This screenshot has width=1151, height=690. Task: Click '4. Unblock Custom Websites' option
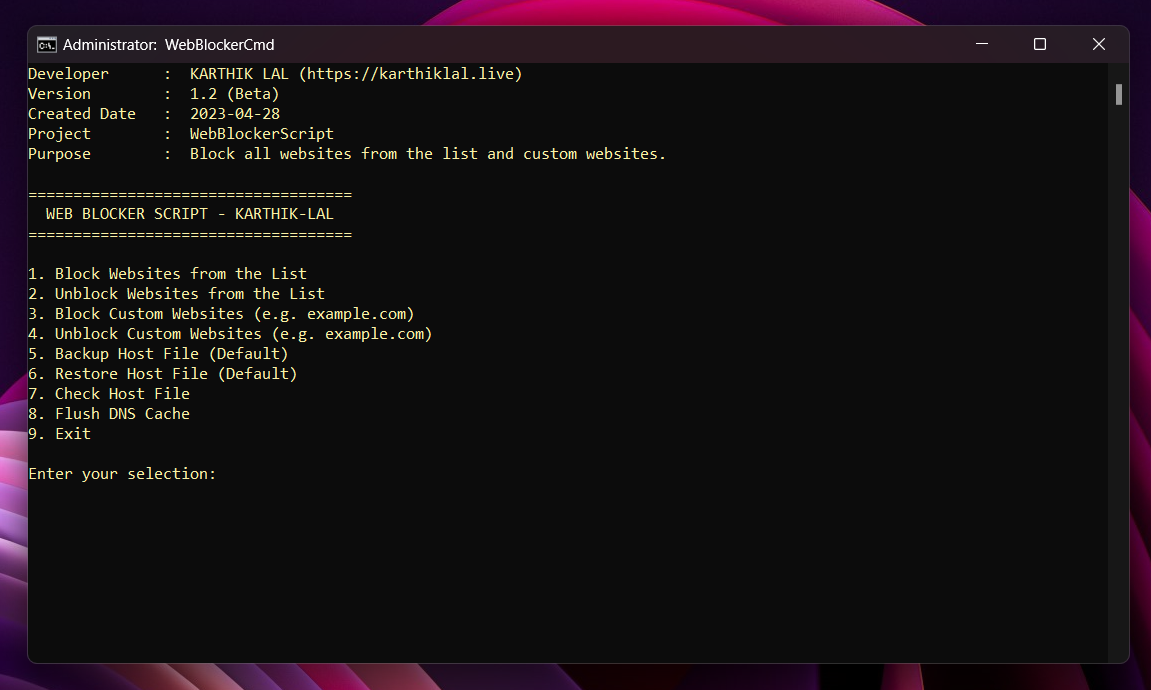[x=230, y=334]
